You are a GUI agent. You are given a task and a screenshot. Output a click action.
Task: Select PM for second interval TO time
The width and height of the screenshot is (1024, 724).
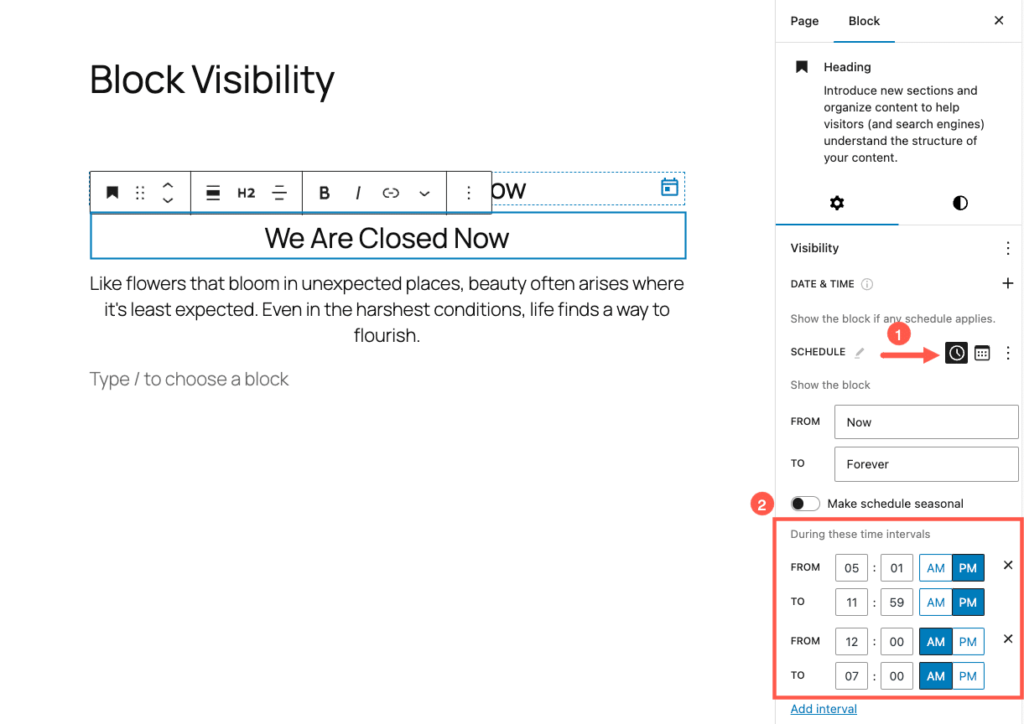[967, 676]
